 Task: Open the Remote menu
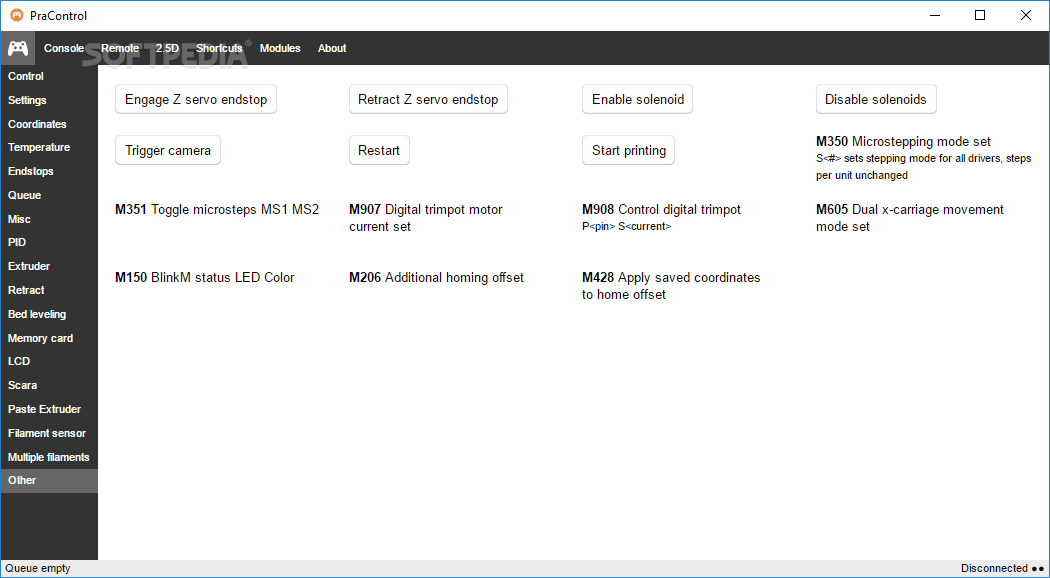pos(120,48)
